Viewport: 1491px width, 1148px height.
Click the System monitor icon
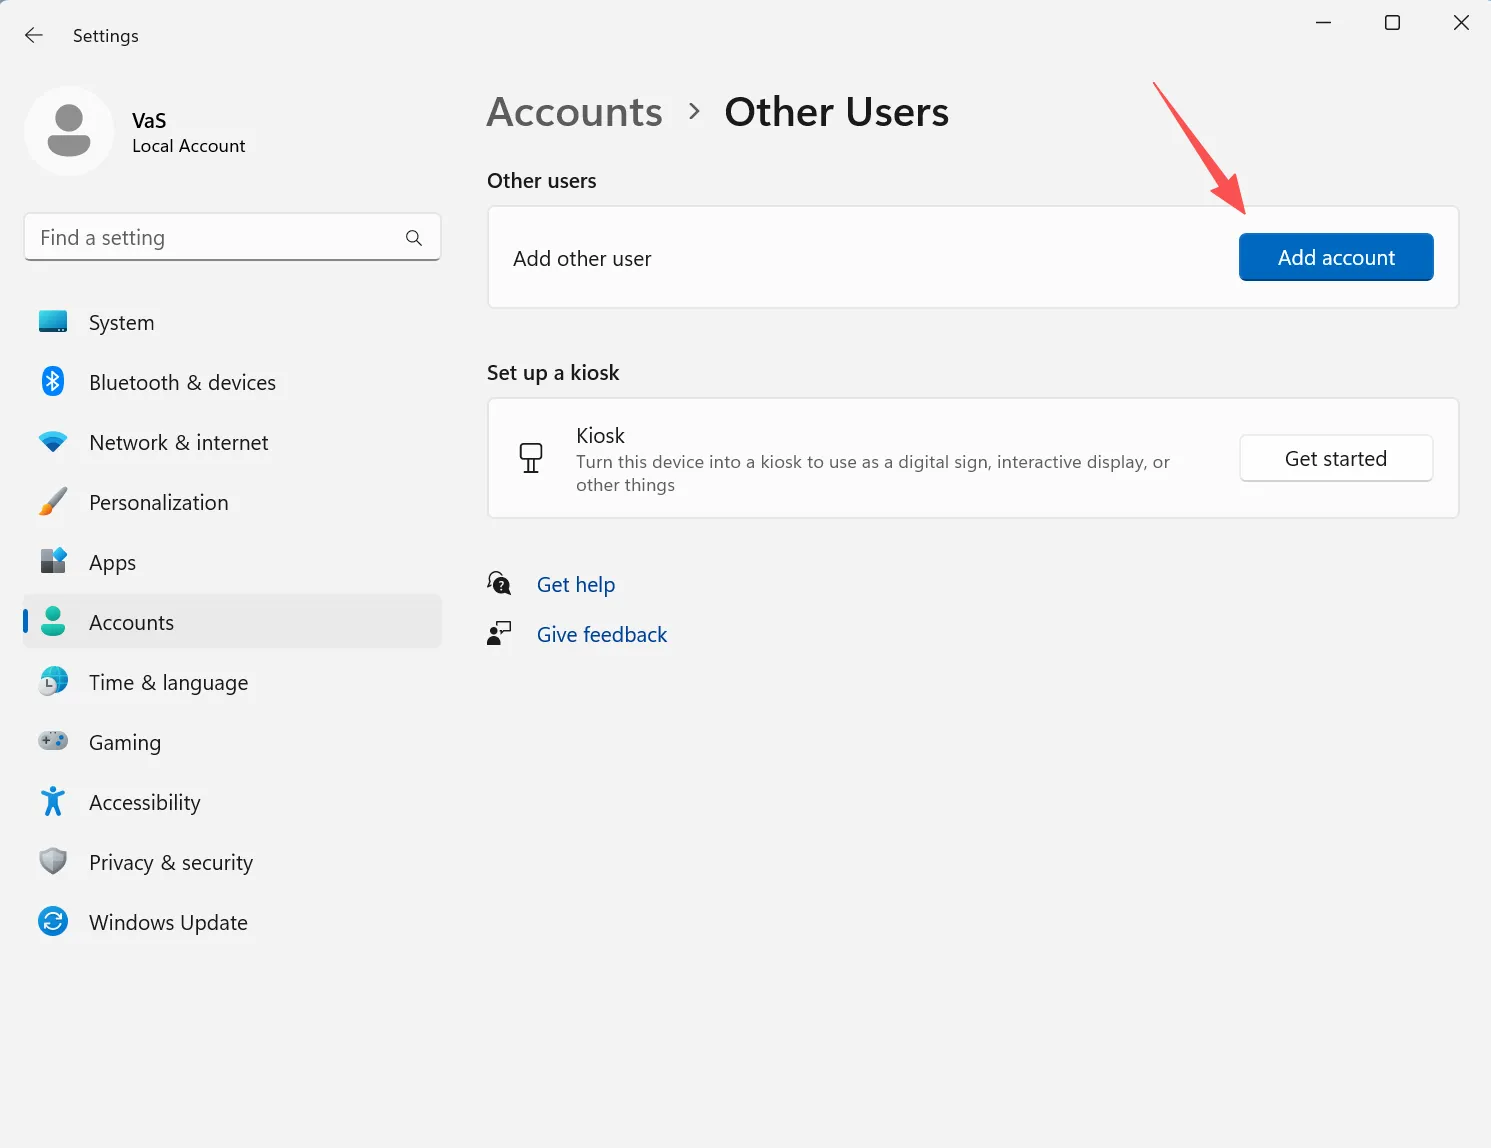tap(53, 322)
